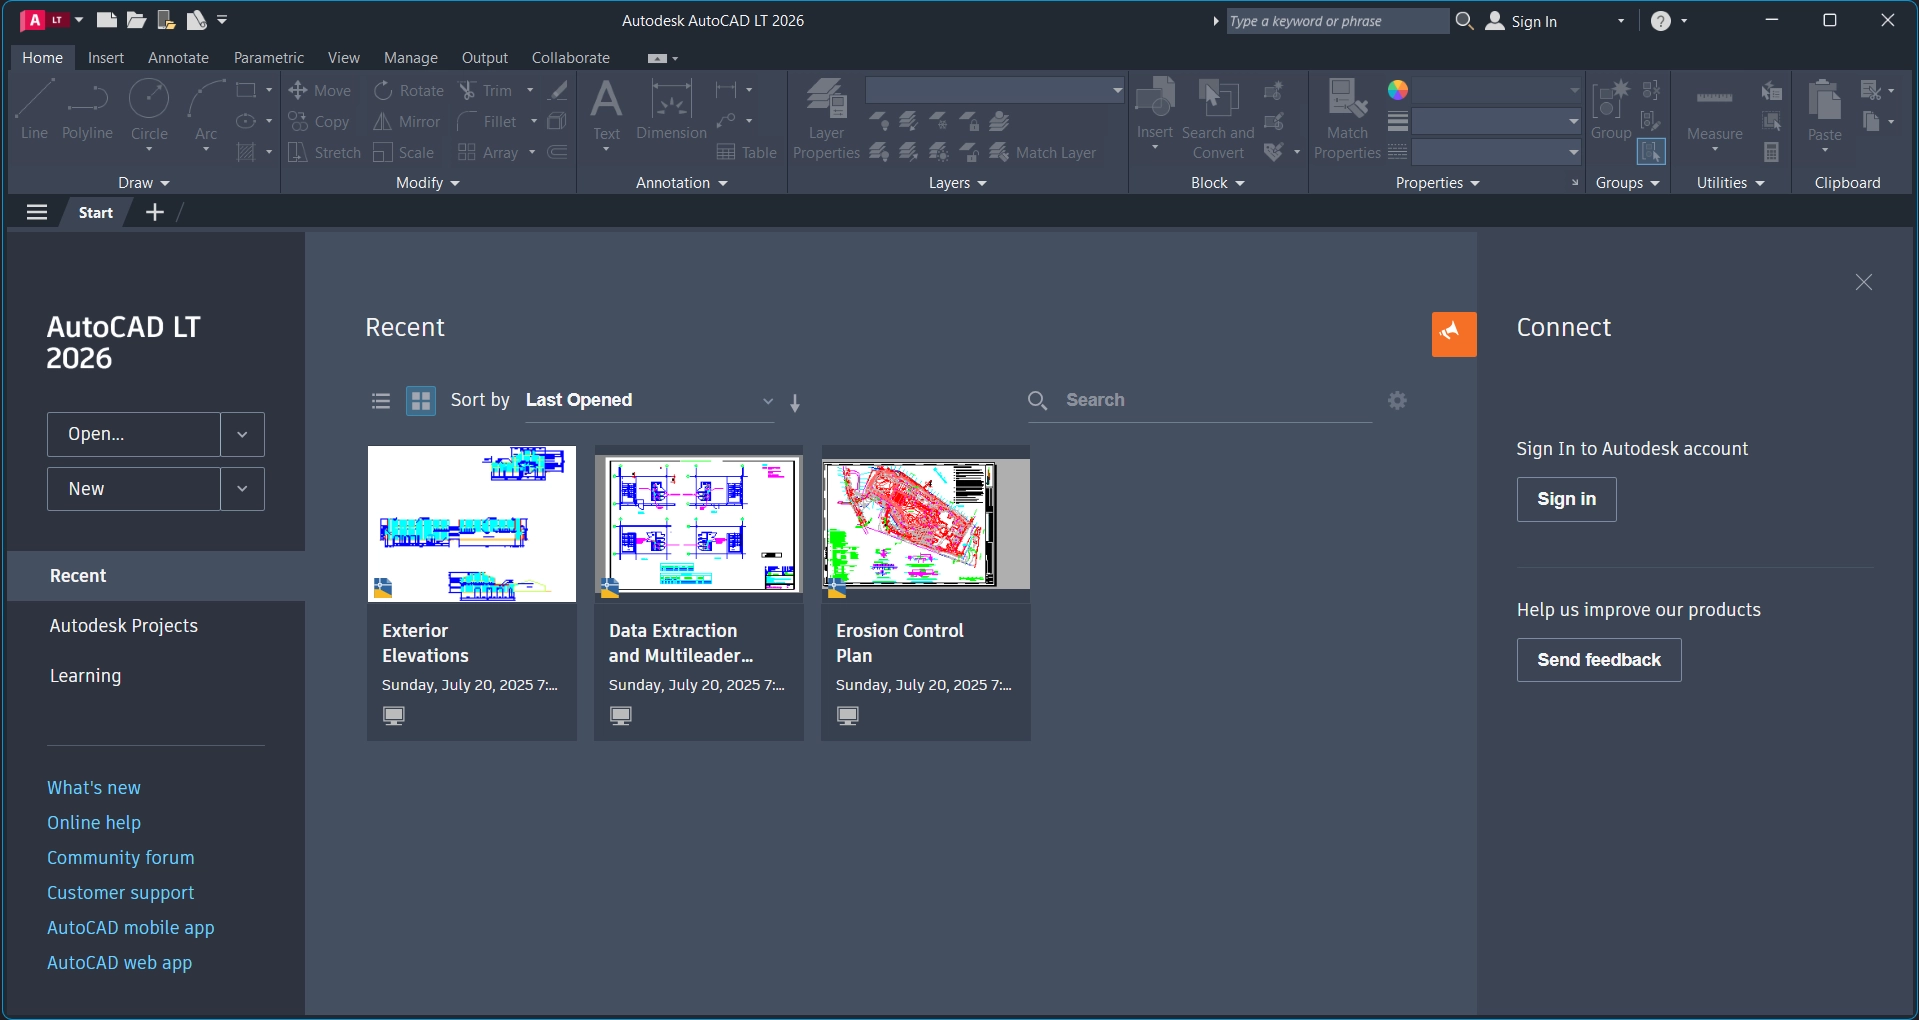The height and width of the screenshot is (1020, 1919).
Task: Click the object color wheel swatch
Action: point(1398,91)
